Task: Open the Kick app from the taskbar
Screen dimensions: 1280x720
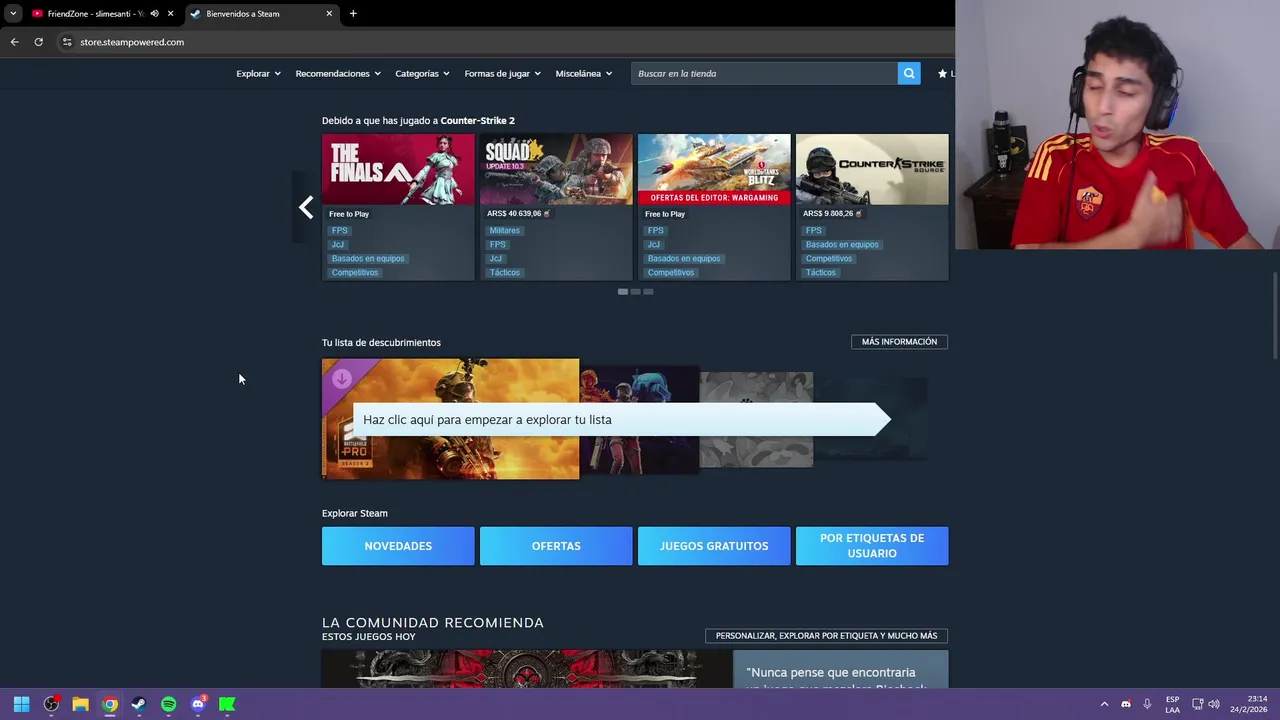Action: tap(227, 704)
